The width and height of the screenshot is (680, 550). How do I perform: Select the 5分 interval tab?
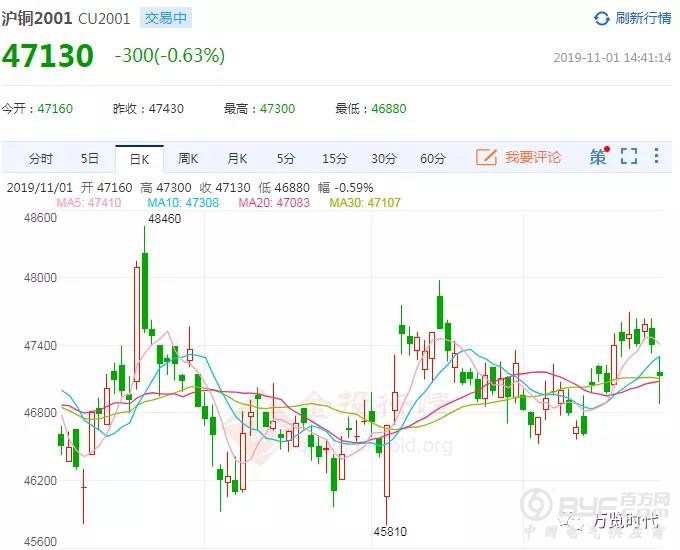(x=286, y=158)
